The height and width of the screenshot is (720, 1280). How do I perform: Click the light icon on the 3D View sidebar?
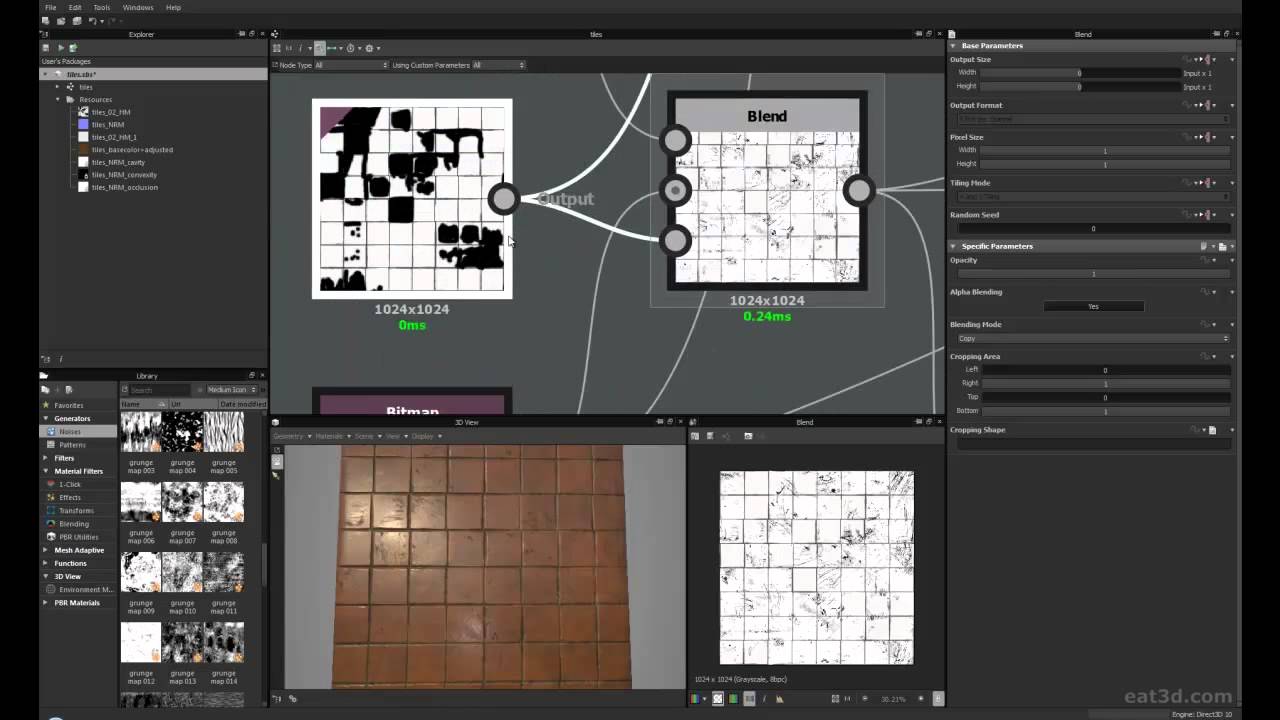pyautogui.click(x=277, y=475)
